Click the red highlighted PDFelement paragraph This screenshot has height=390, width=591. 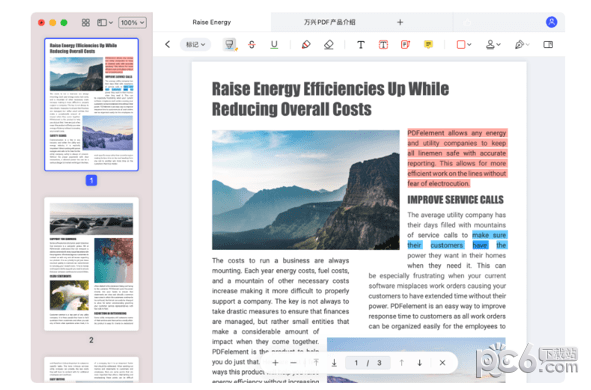click(457, 158)
